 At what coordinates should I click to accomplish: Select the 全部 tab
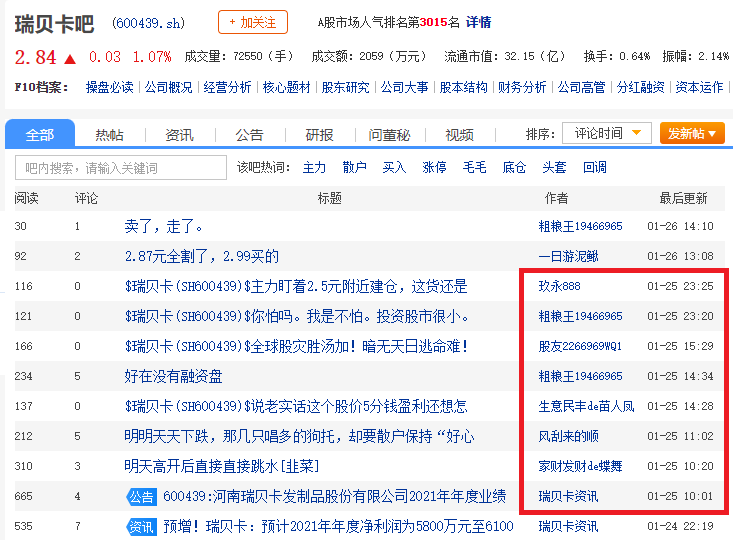[x=40, y=134]
